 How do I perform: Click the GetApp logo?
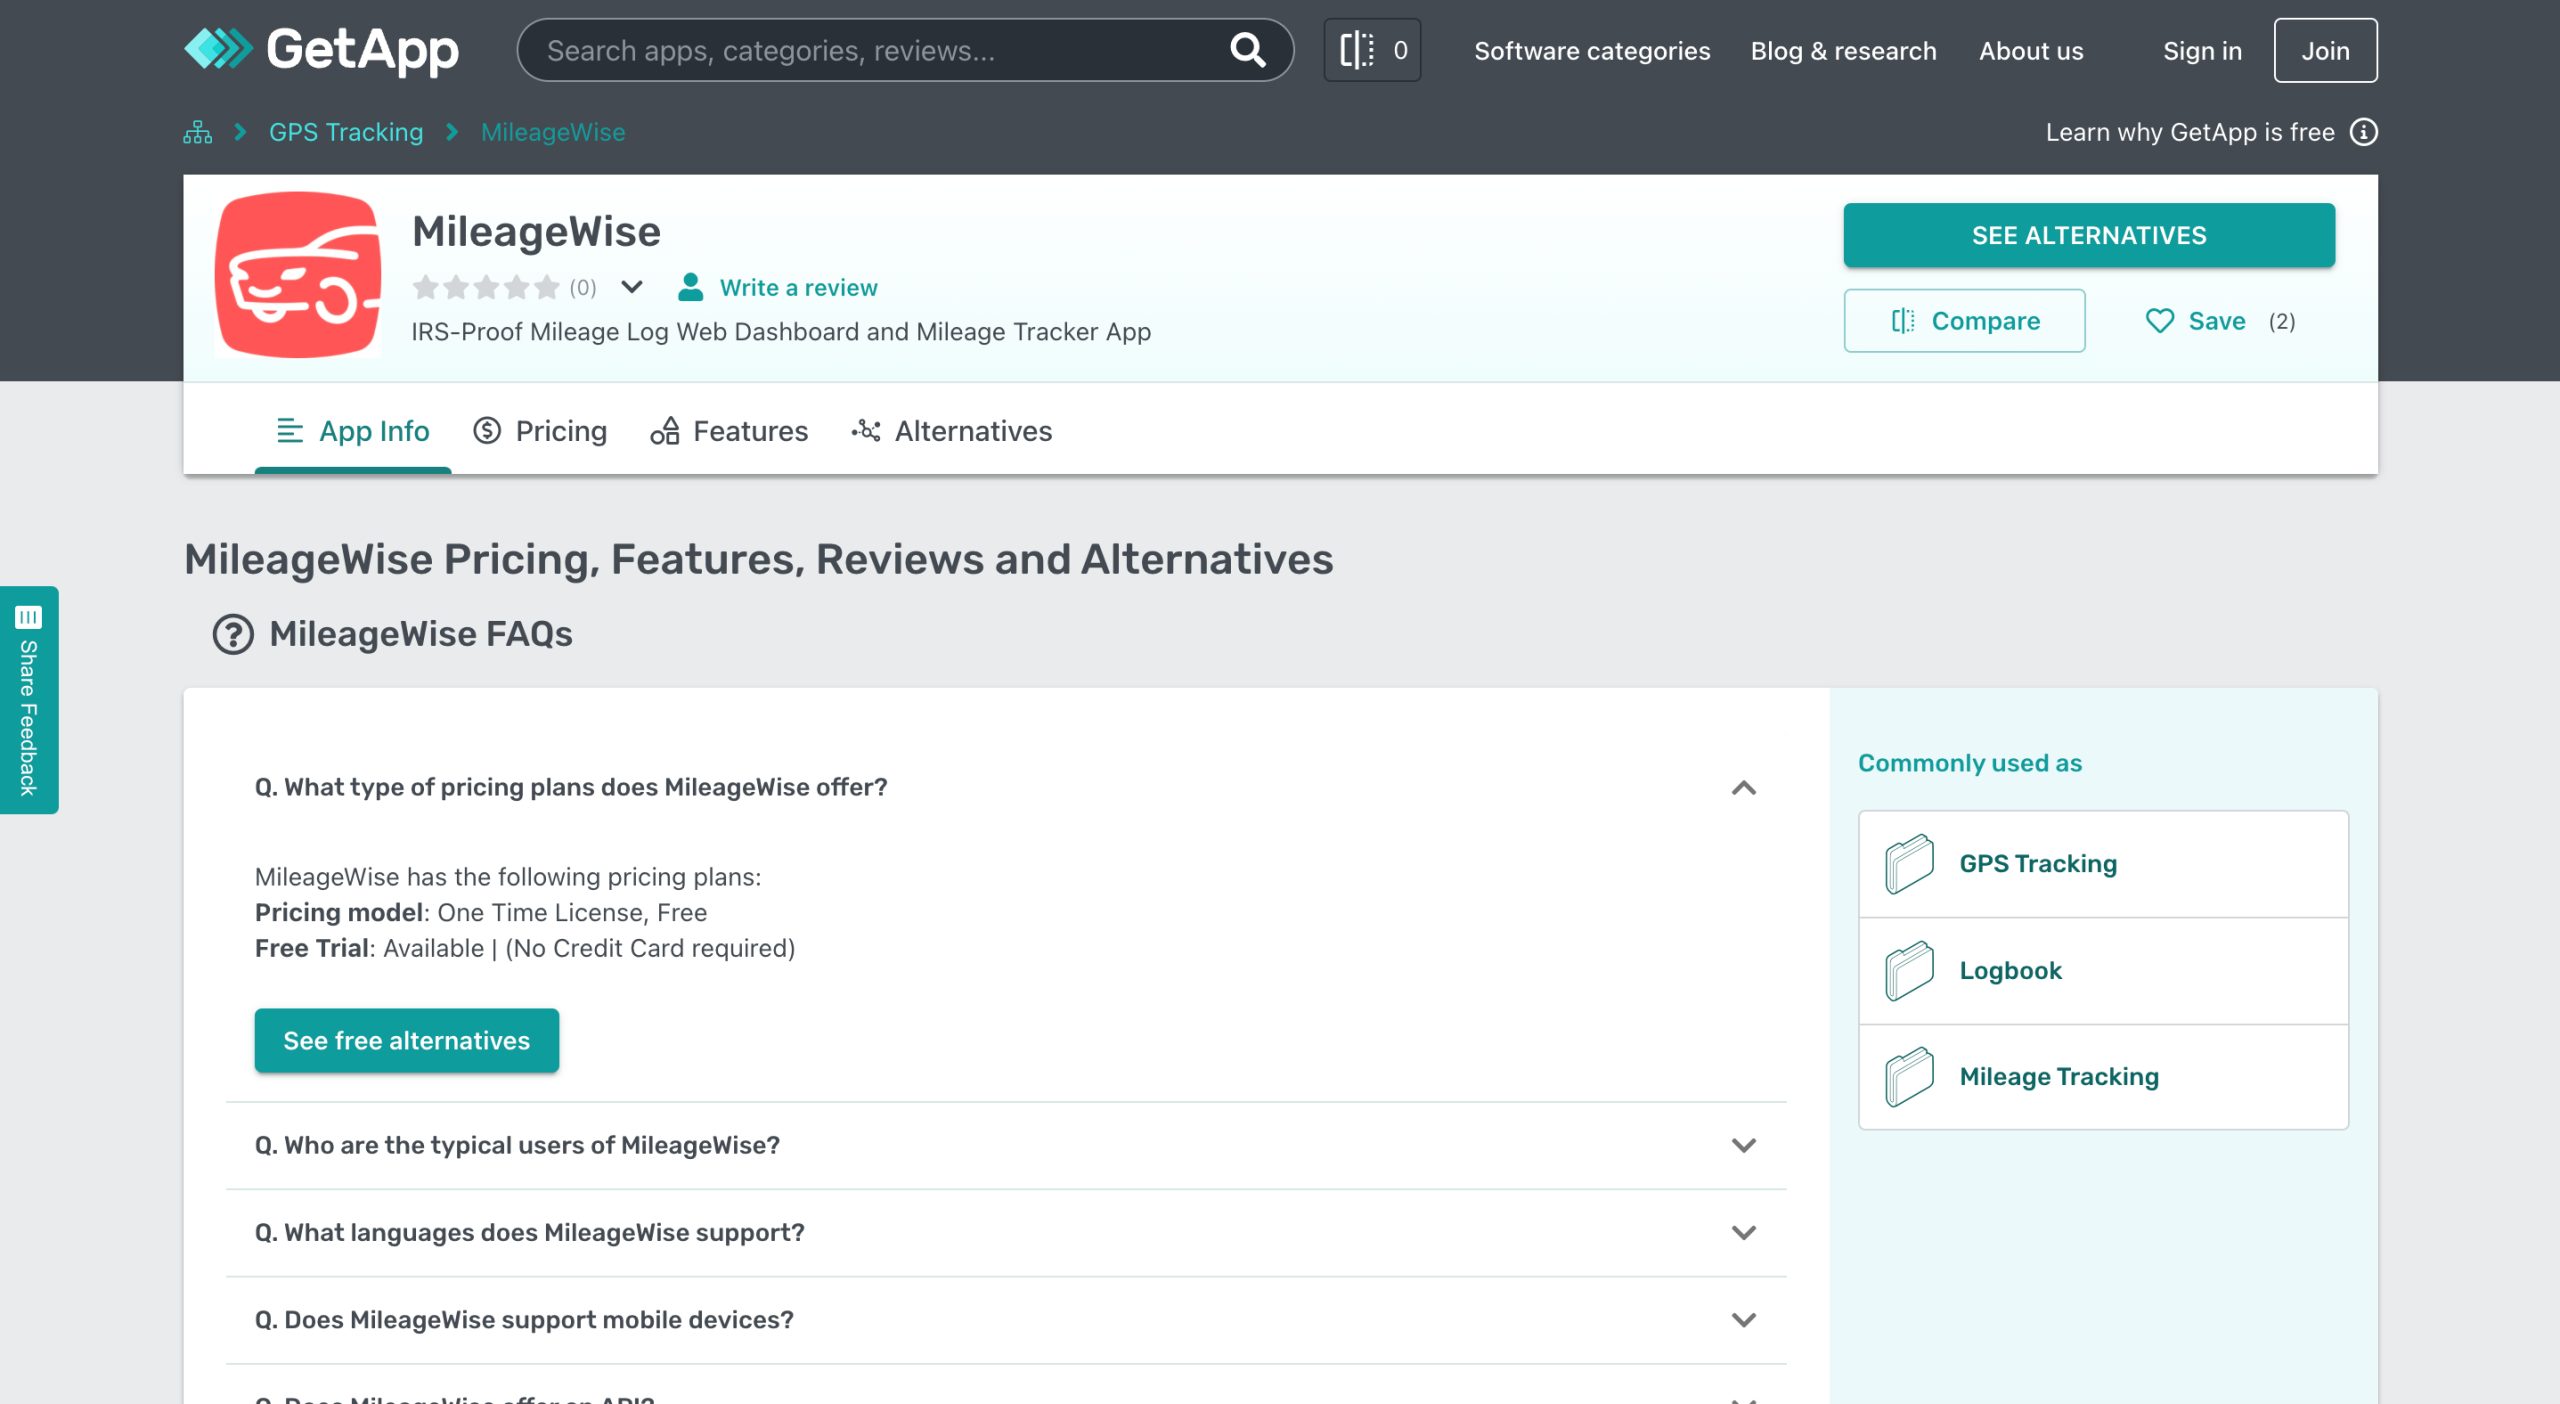pyautogui.click(x=321, y=49)
